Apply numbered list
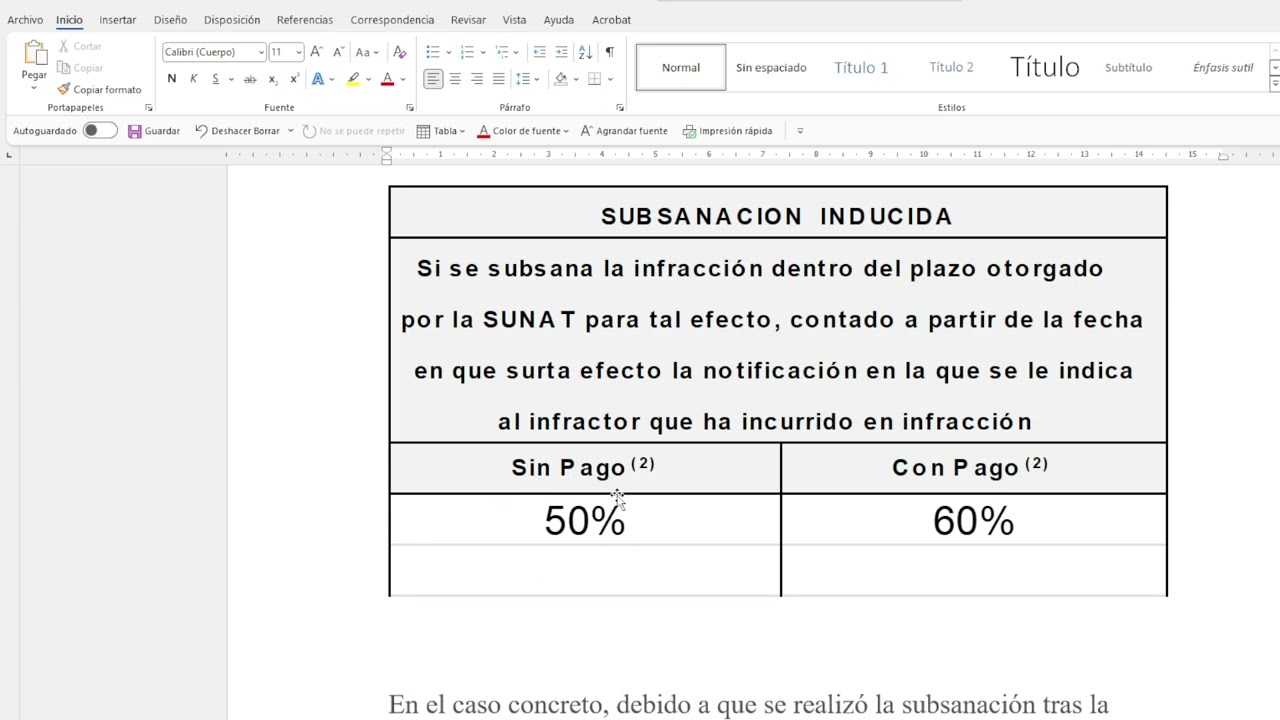The height and width of the screenshot is (720, 1280). [467, 52]
